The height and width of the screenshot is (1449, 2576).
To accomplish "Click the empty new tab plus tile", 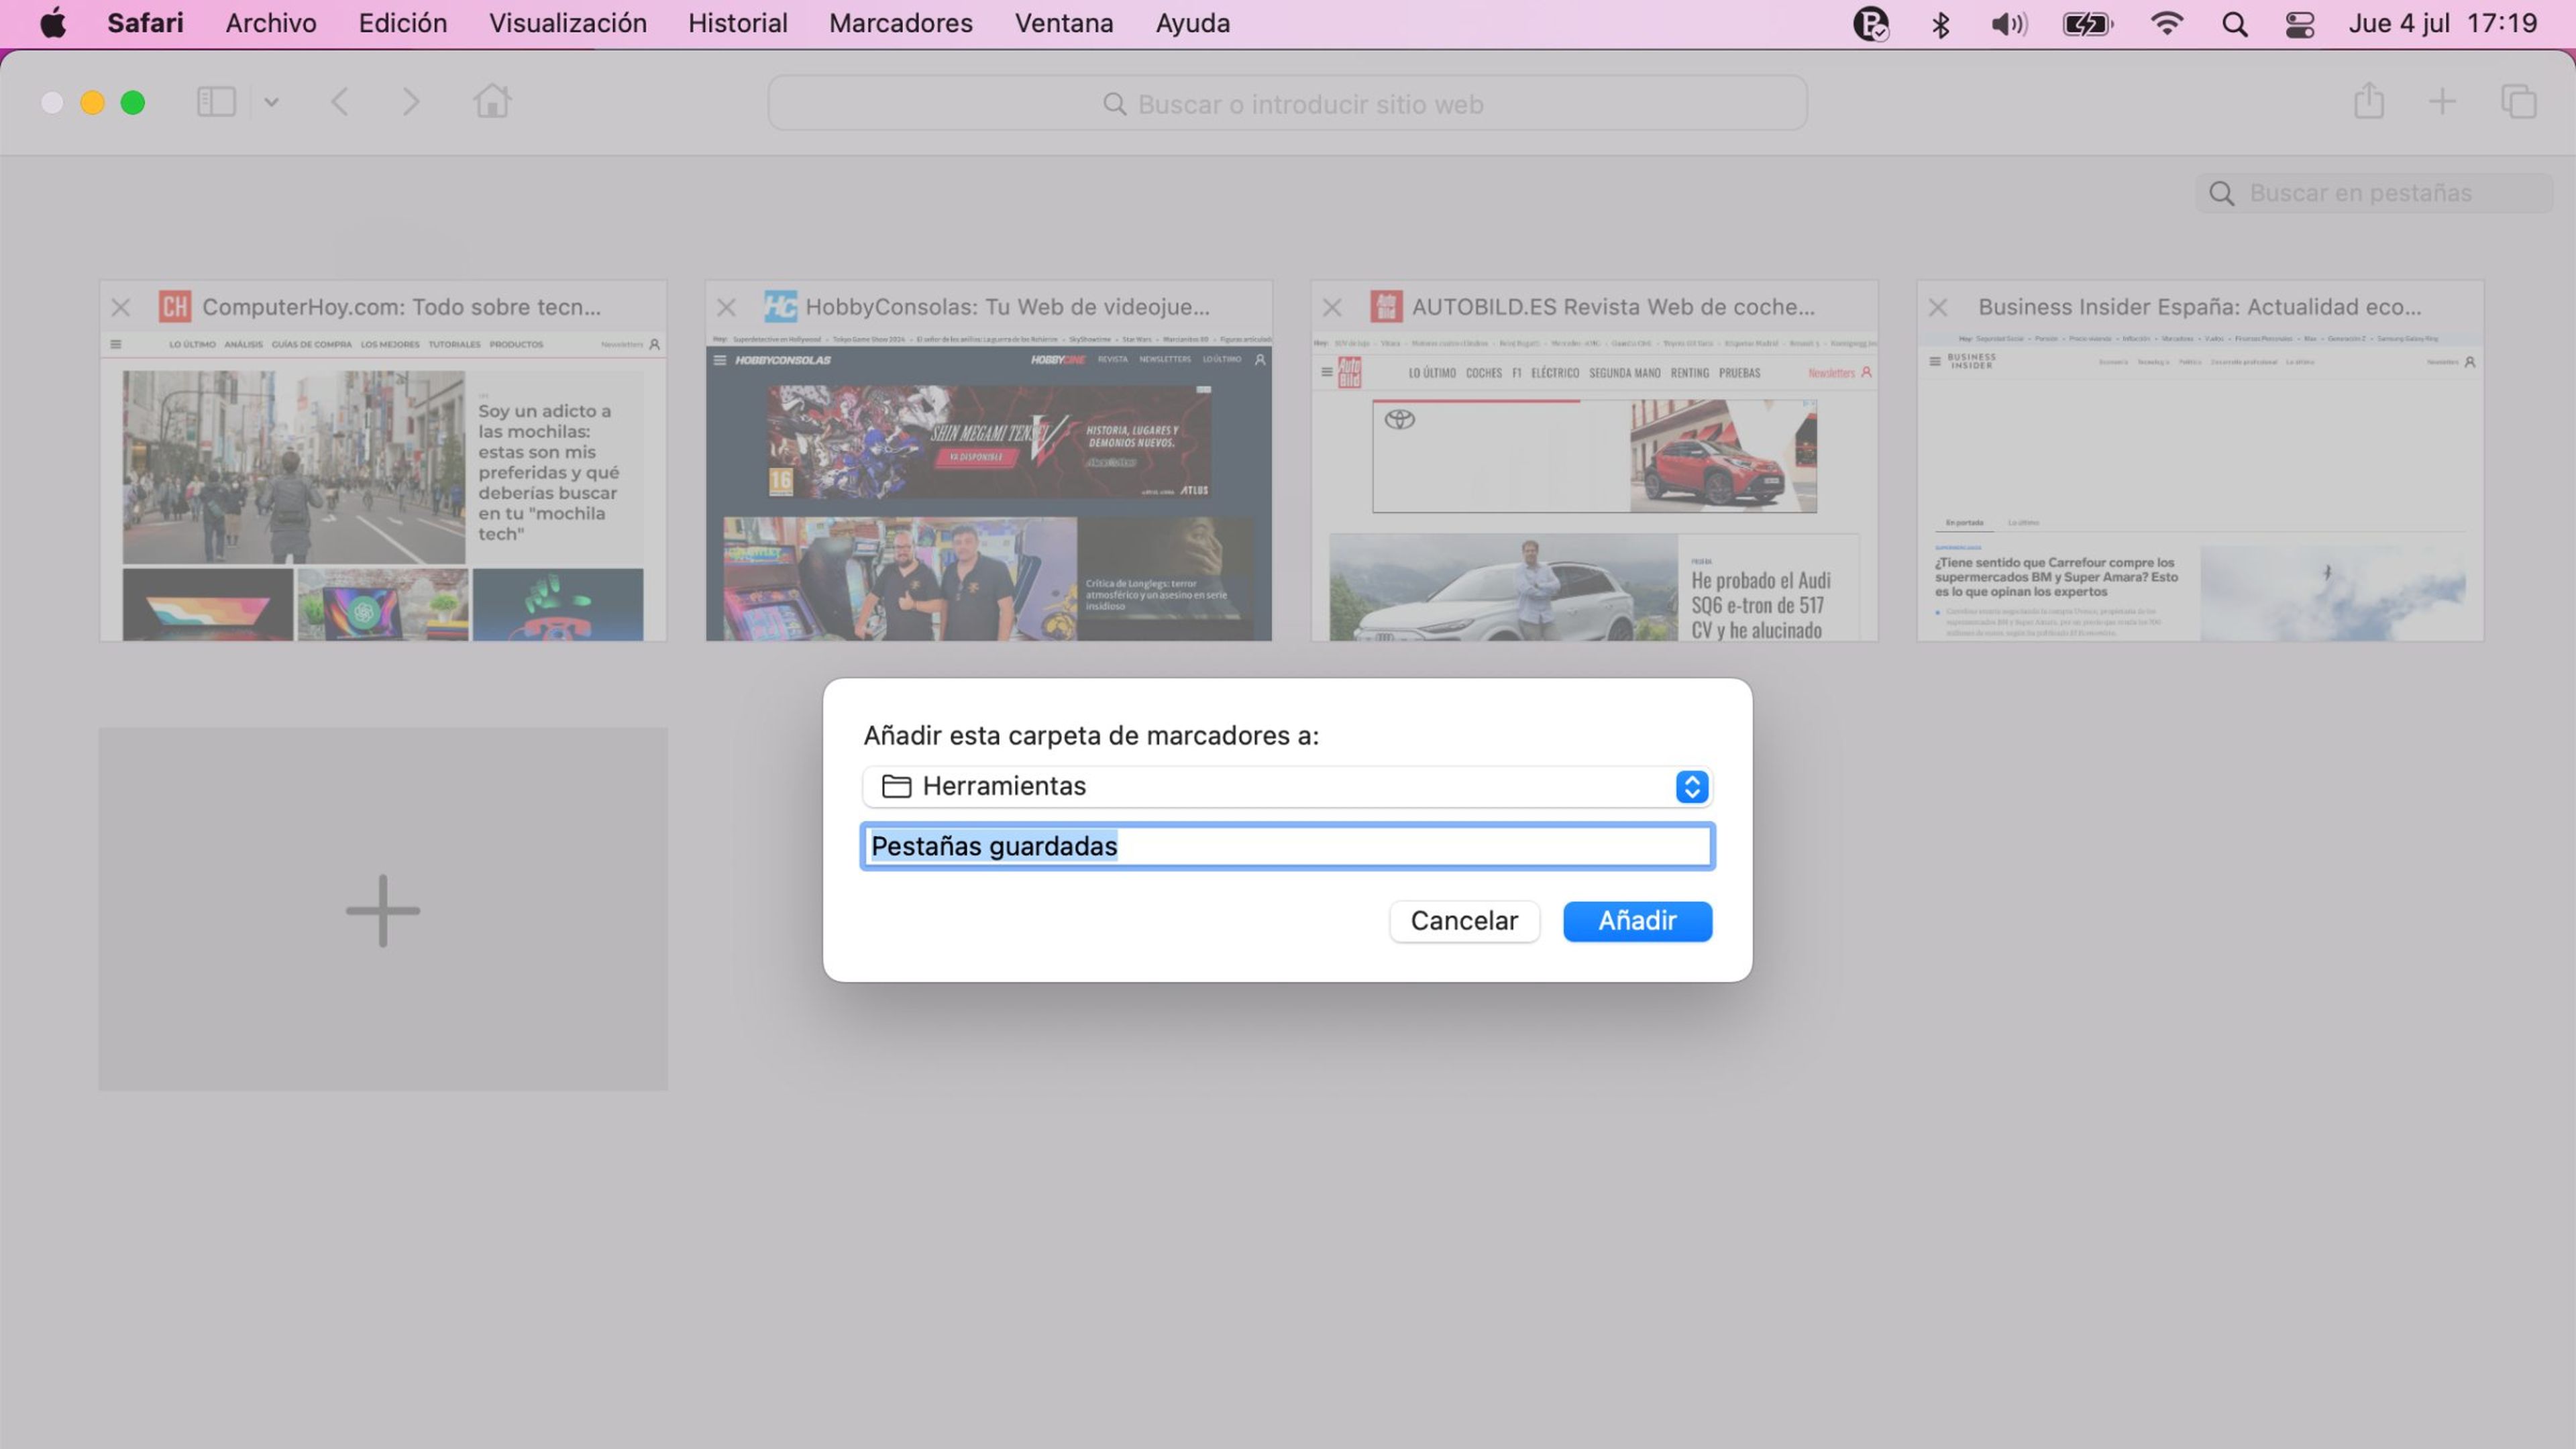I will pos(383,909).
